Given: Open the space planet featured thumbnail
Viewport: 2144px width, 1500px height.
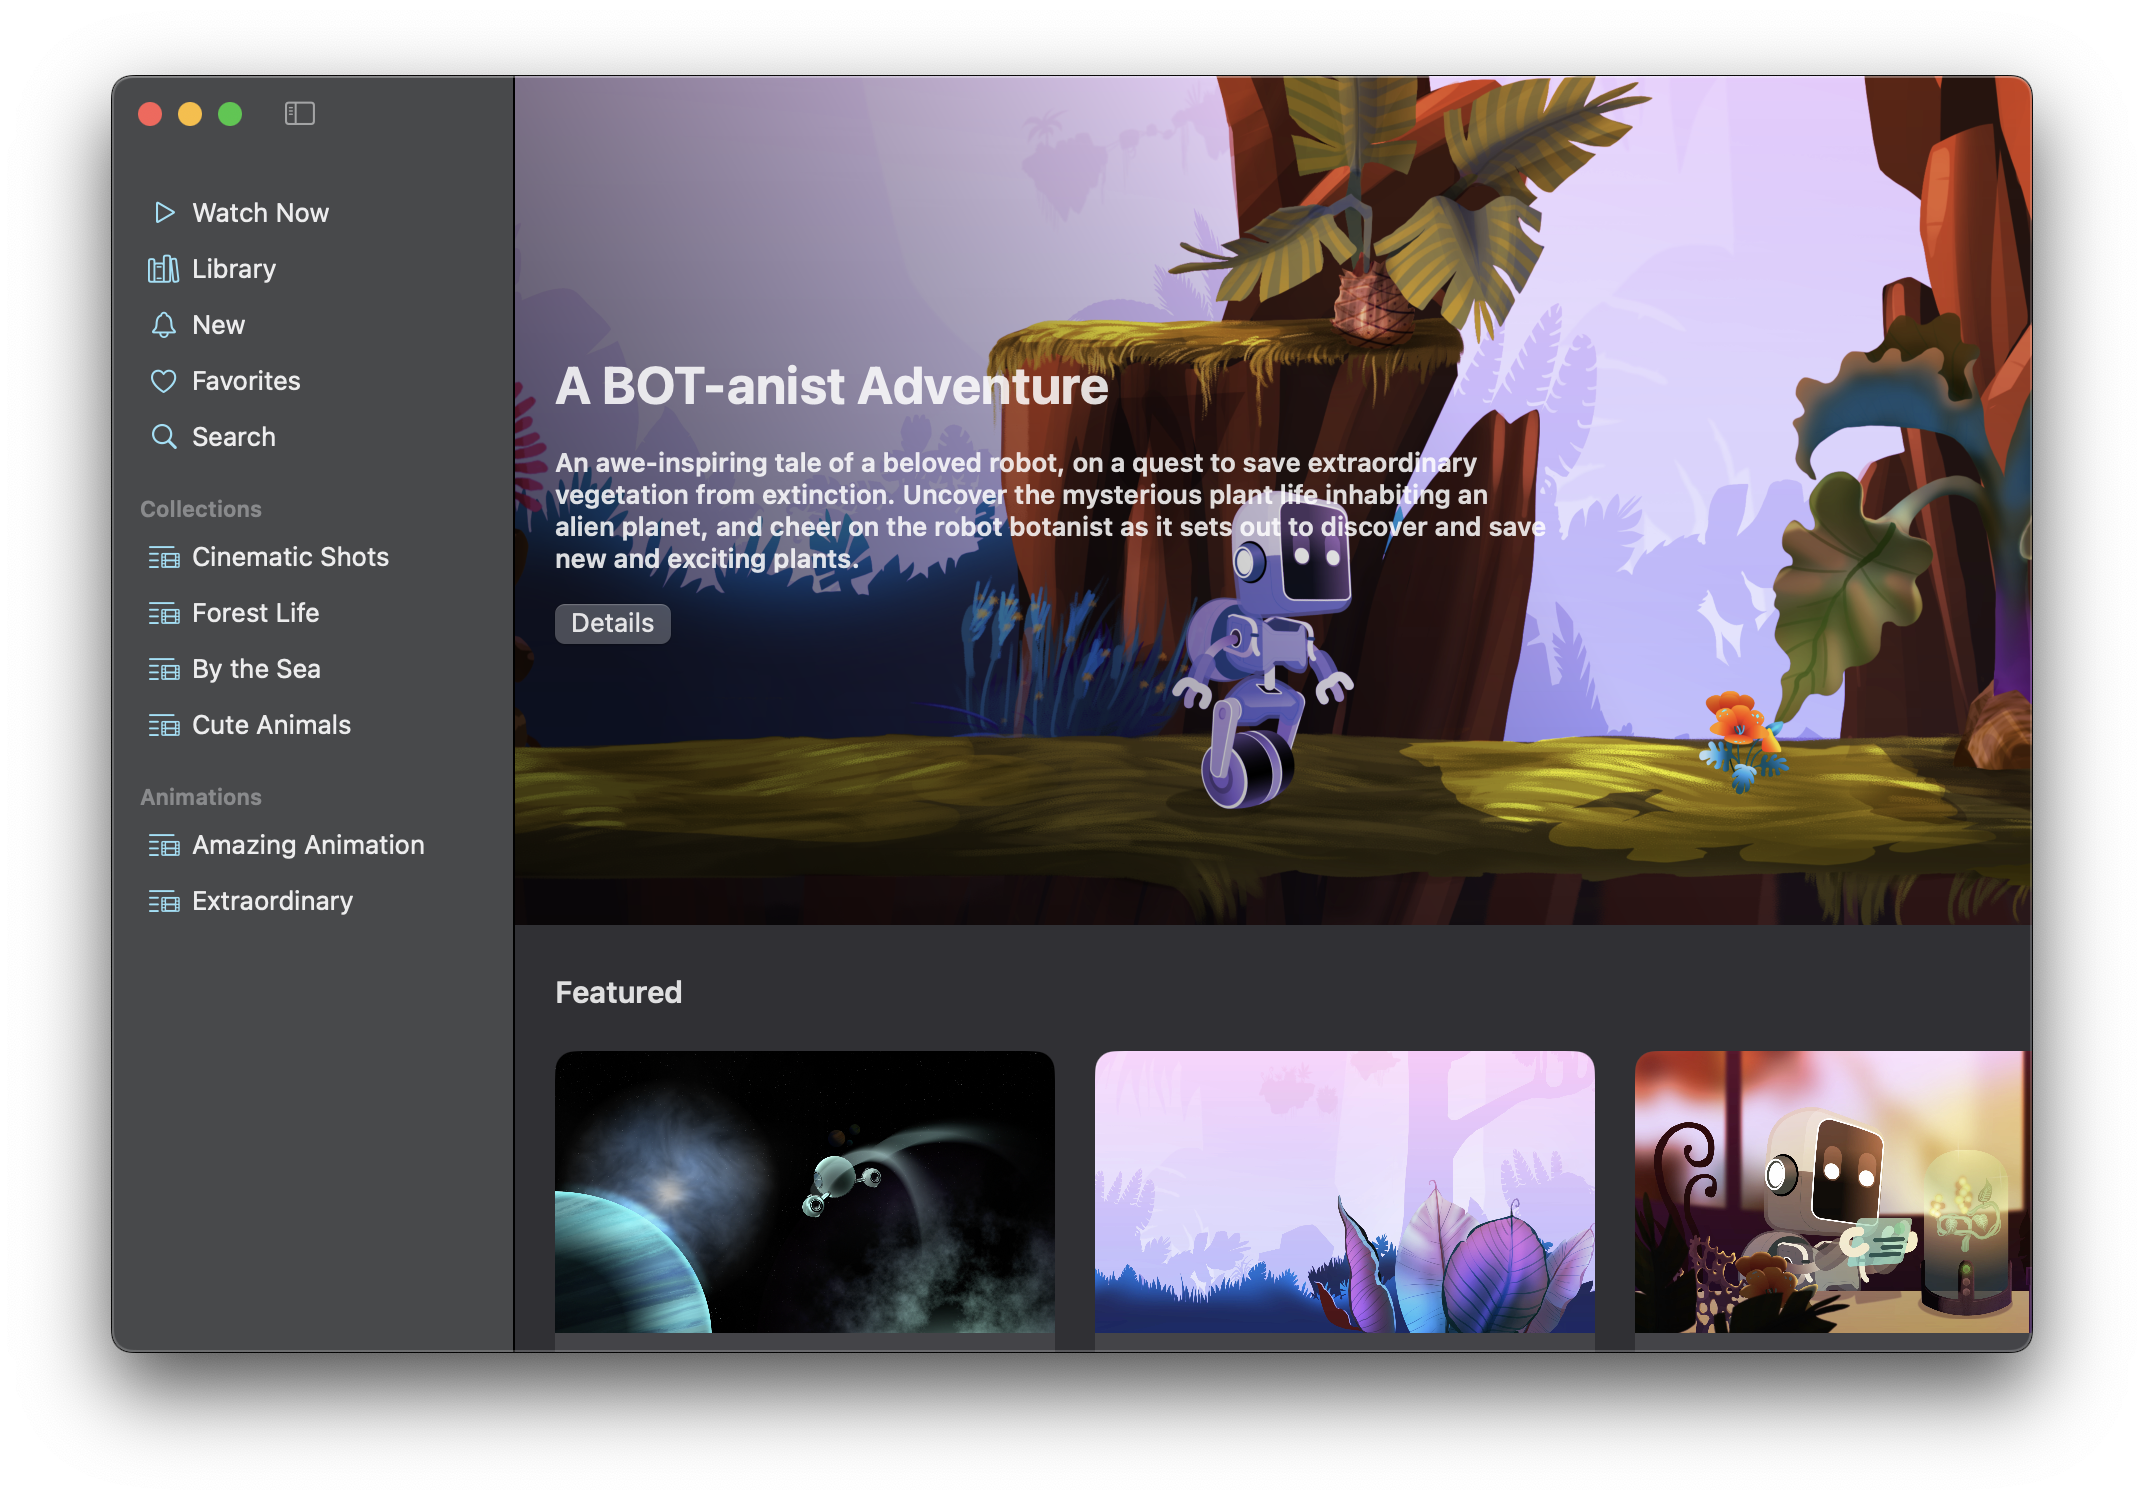Looking at the screenshot, I should [x=804, y=1192].
